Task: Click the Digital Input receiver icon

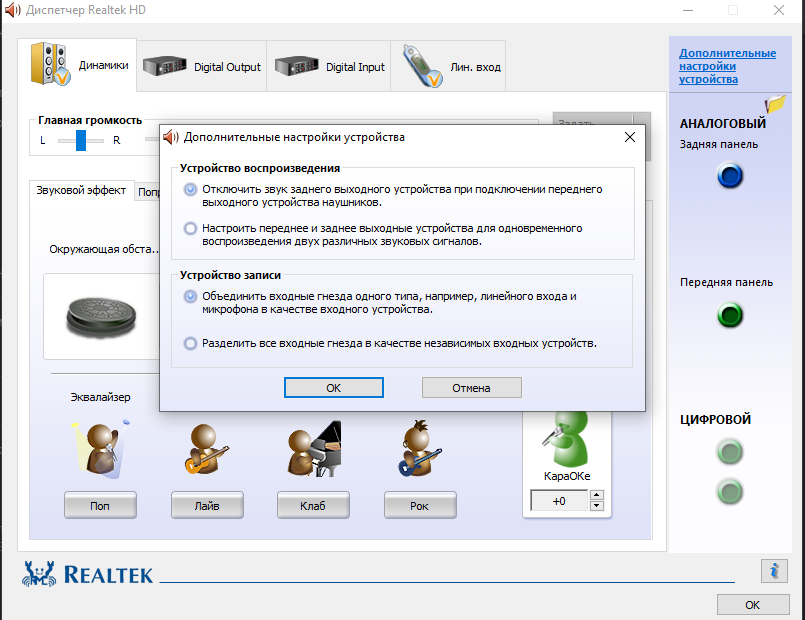Action: click(x=296, y=66)
